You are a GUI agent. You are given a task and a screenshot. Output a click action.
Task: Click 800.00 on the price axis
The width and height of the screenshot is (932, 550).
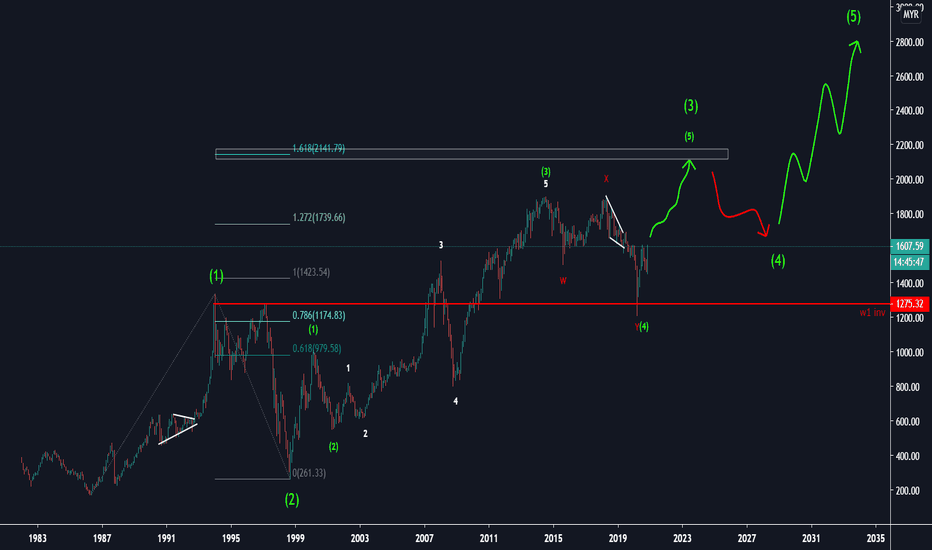point(910,387)
